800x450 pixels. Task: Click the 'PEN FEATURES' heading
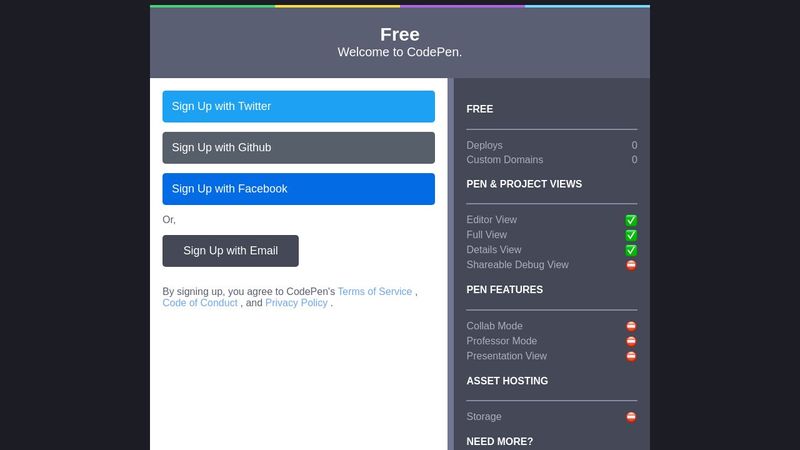(505, 290)
